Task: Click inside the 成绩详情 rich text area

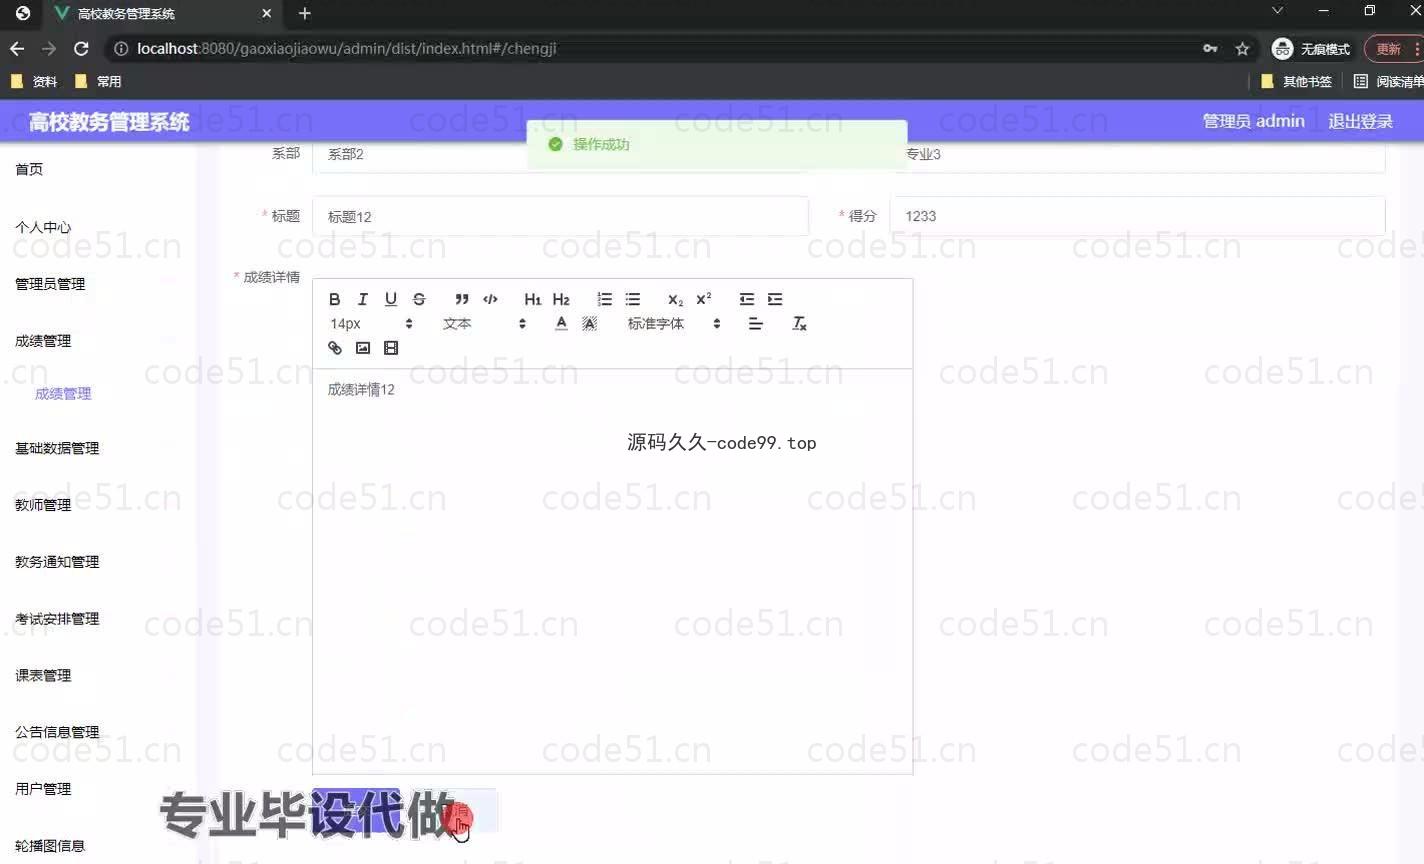Action: point(612,571)
